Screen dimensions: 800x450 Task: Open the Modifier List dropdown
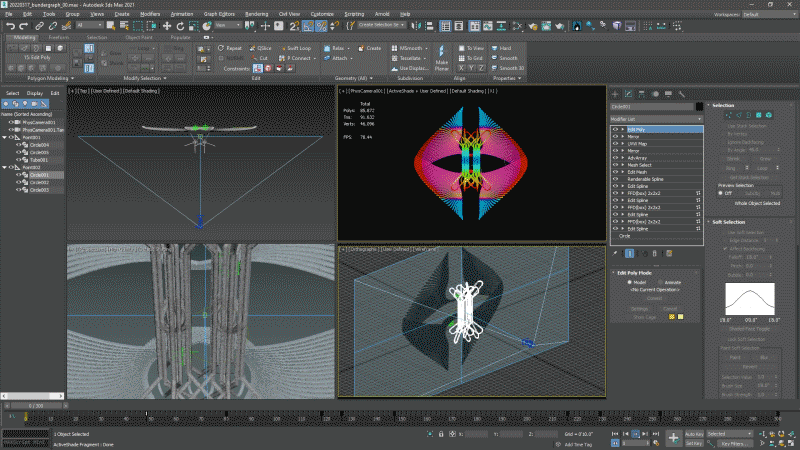[657, 119]
